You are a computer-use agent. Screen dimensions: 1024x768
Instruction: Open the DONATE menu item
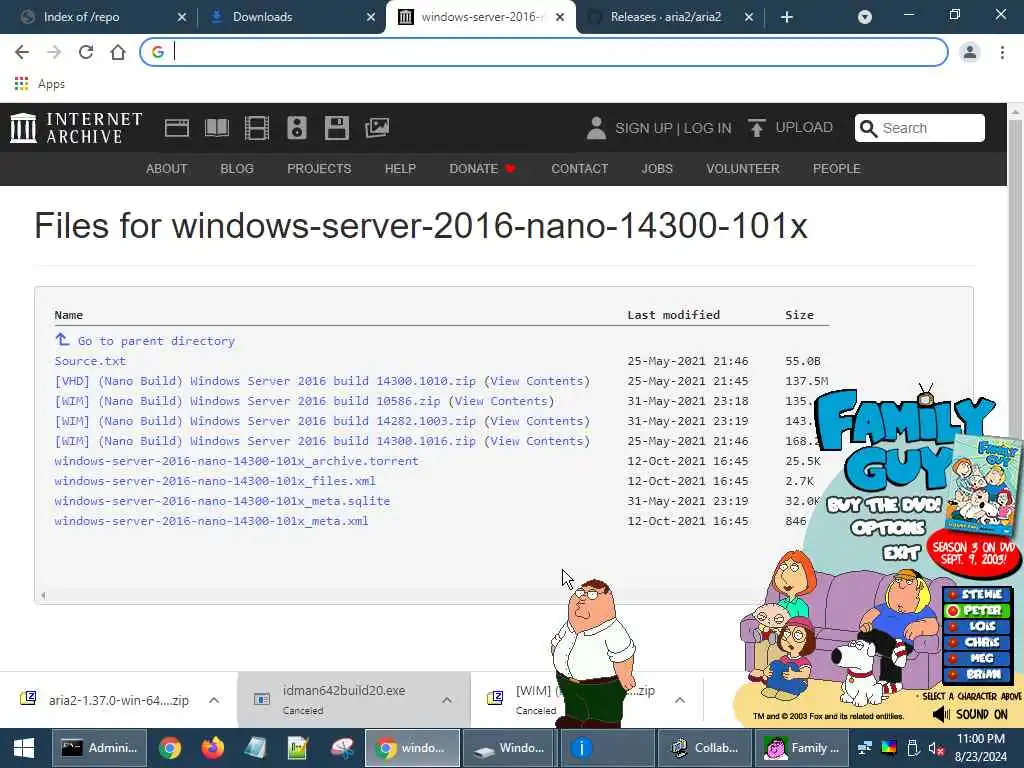pos(483,169)
